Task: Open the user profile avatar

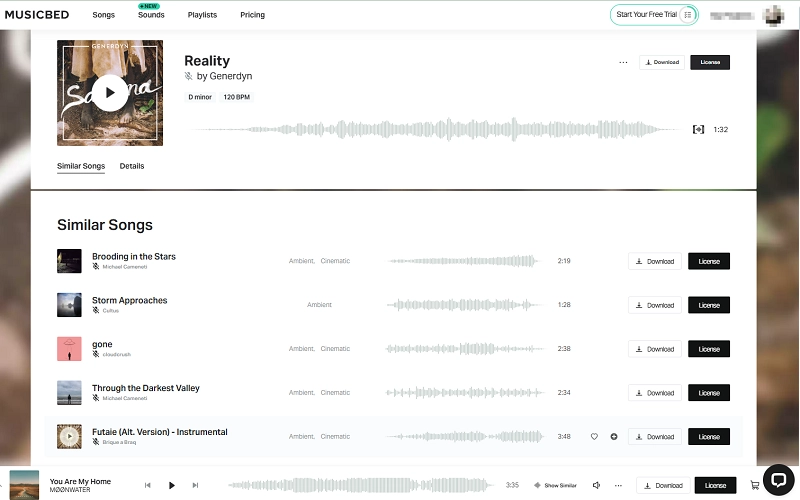Action: (x=773, y=15)
